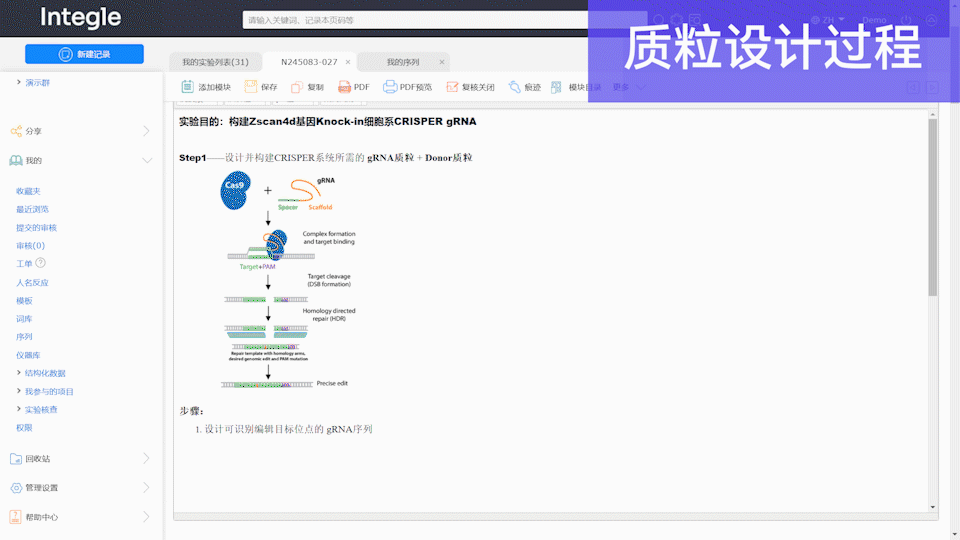Click 模块目录 toolbar icon
This screenshot has height=540, width=960.
tap(556, 87)
